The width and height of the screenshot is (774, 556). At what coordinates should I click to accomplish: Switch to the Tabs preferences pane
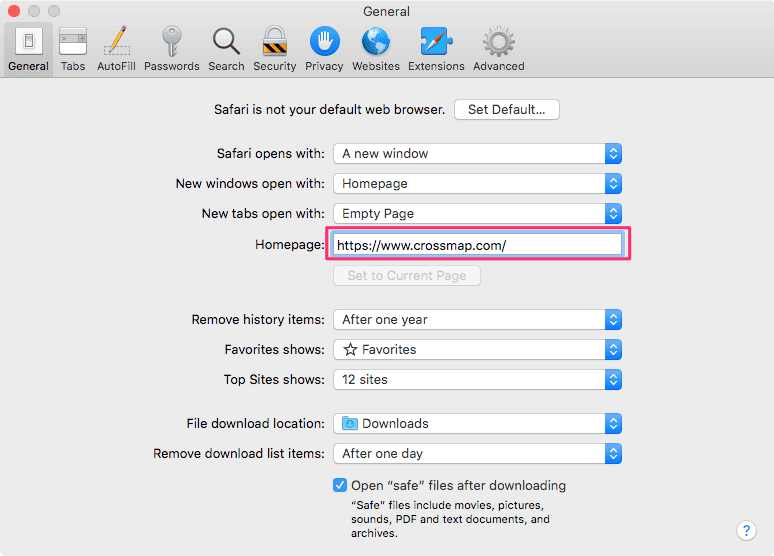[73, 49]
